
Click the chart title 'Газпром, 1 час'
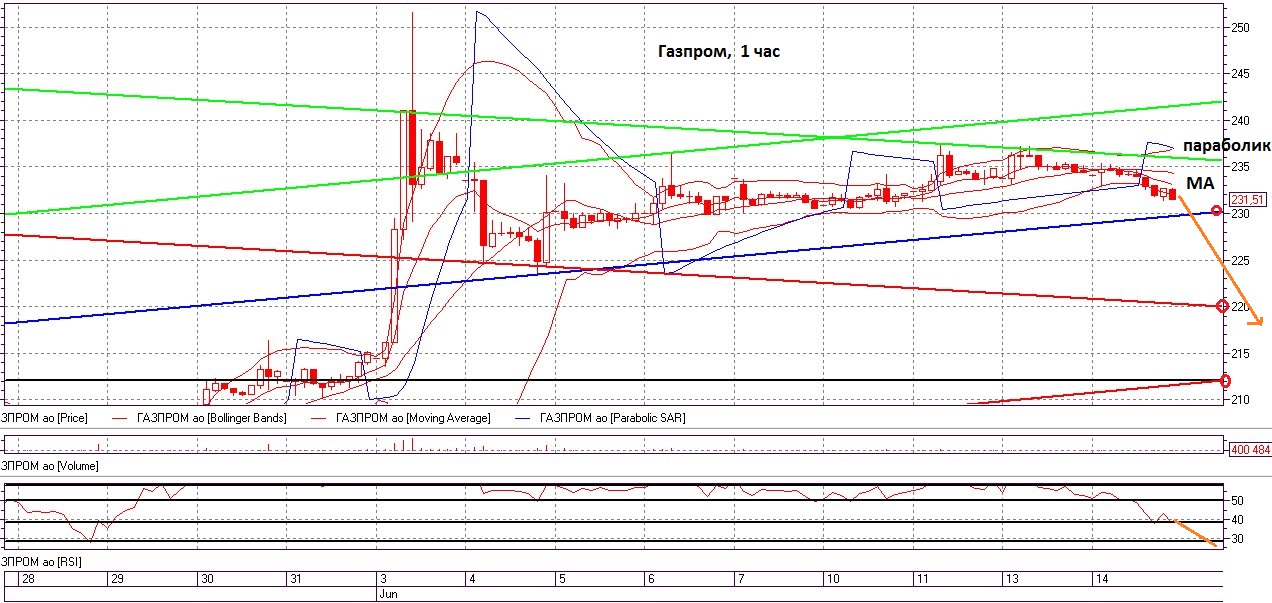(x=718, y=52)
